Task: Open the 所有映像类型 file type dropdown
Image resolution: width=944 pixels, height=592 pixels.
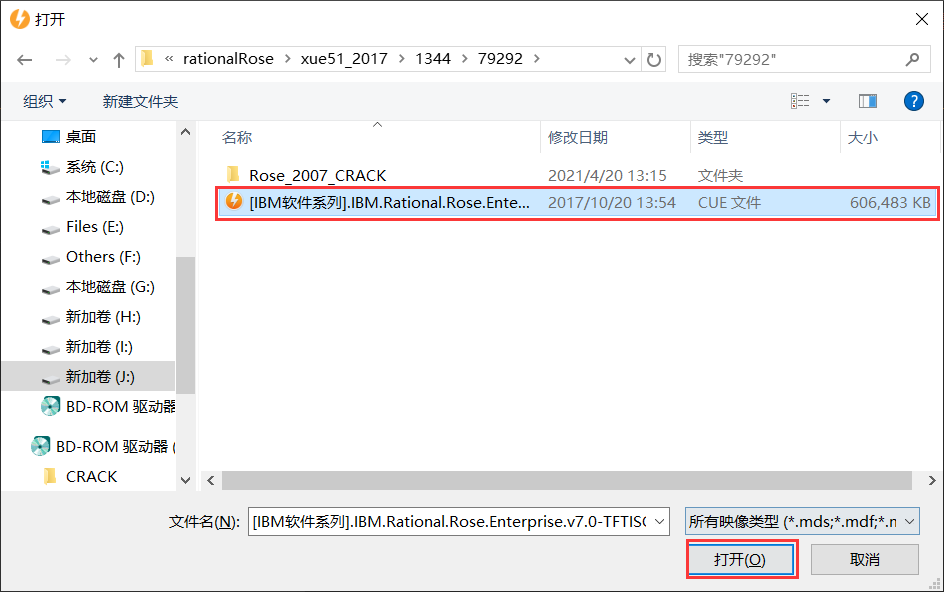Action: [x=910, y=521]
